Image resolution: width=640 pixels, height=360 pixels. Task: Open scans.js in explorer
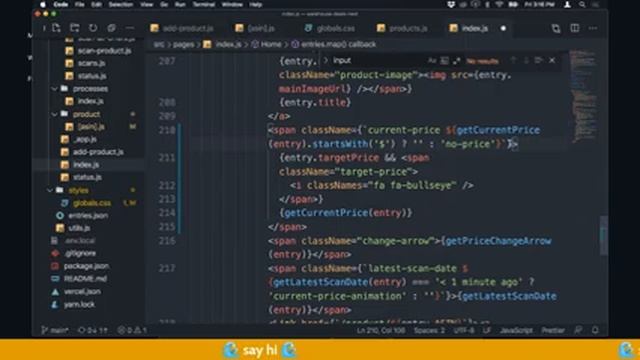[91, 63]
